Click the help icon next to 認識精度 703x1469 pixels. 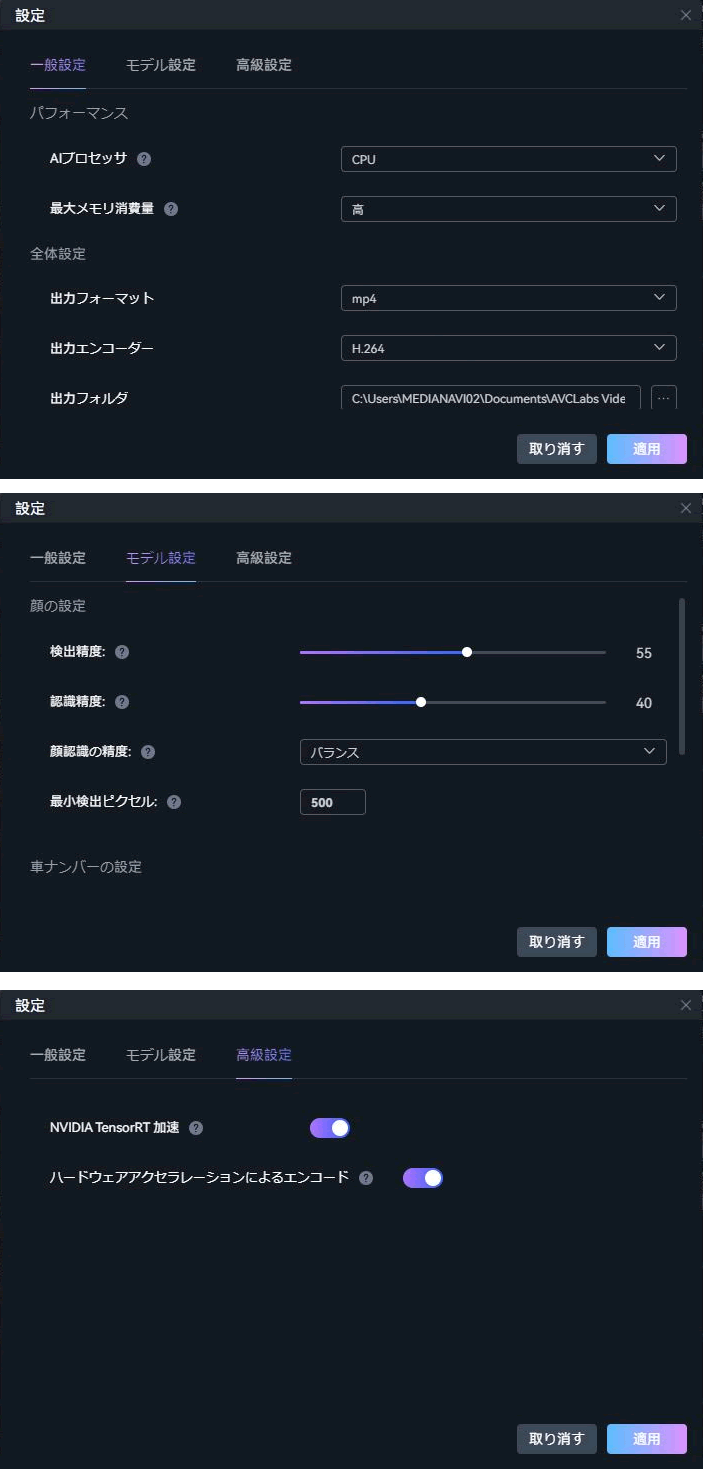click(122, 702)
